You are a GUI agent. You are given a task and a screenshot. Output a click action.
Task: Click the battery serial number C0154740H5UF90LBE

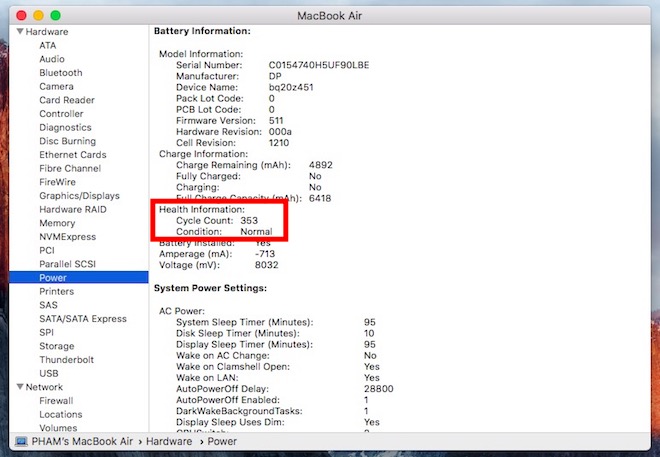(x=319, y=65)
